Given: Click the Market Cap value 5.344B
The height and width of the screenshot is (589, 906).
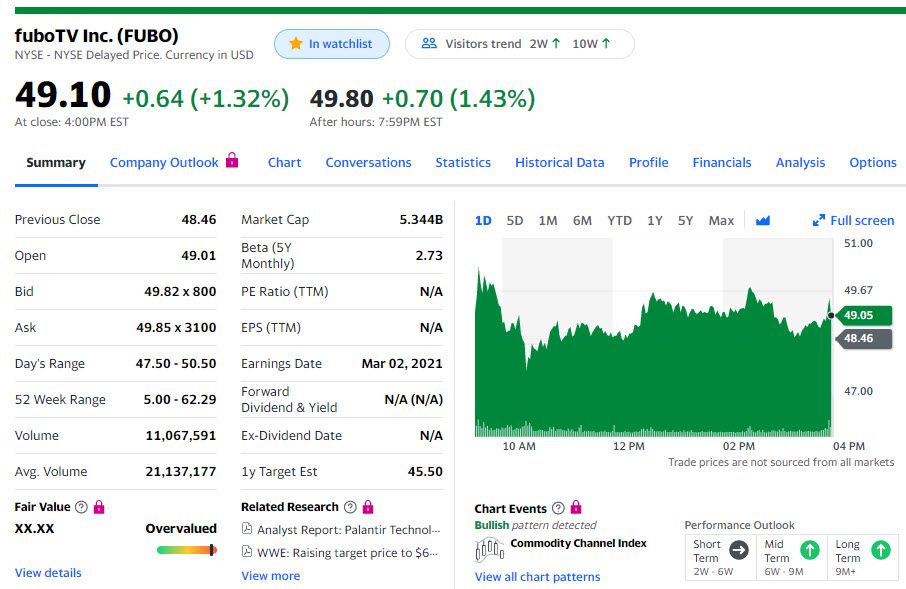Looking at the screenshot, I should click(x=421, y=220).
